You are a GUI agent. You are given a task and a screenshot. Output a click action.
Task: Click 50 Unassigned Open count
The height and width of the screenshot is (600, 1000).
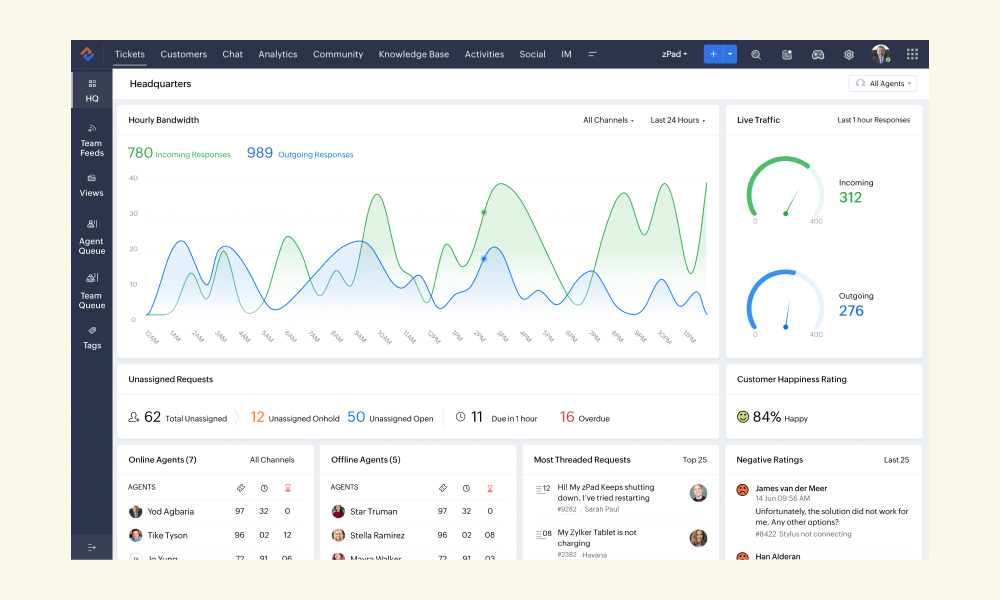click(x=390, y=418)
